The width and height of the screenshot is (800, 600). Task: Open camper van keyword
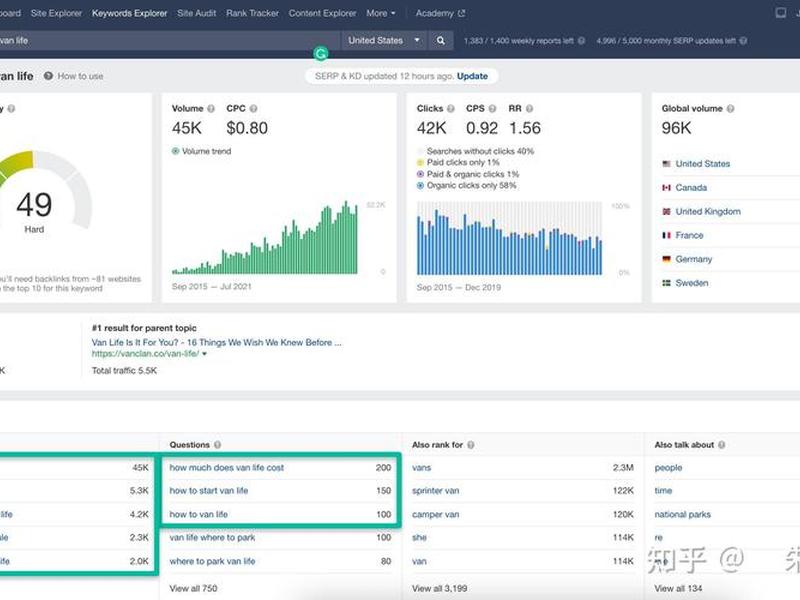435,514
